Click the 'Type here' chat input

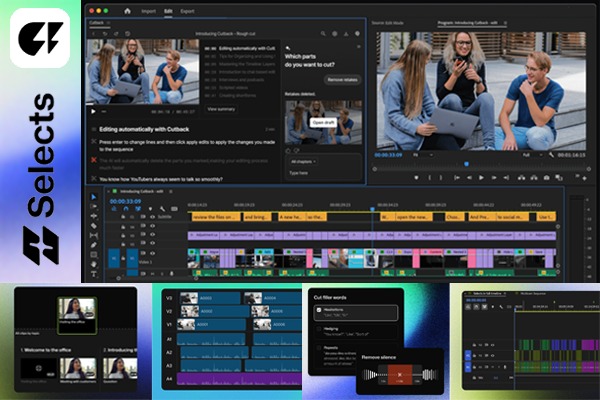point(323,173)
